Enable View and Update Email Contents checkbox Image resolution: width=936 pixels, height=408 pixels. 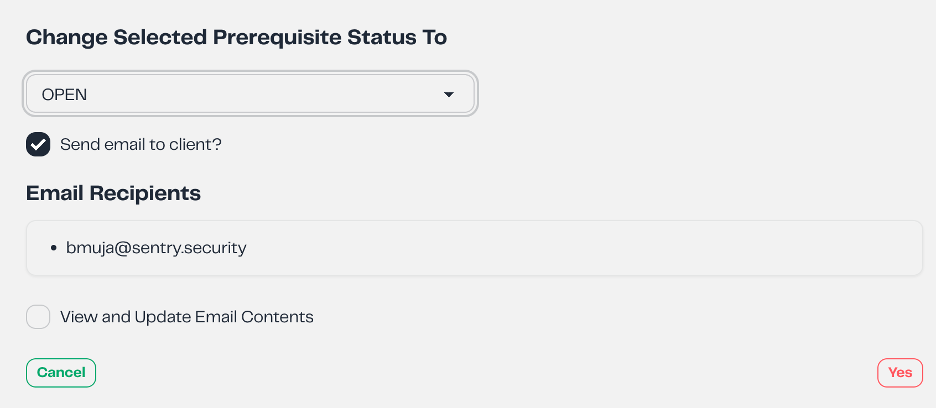38,317
